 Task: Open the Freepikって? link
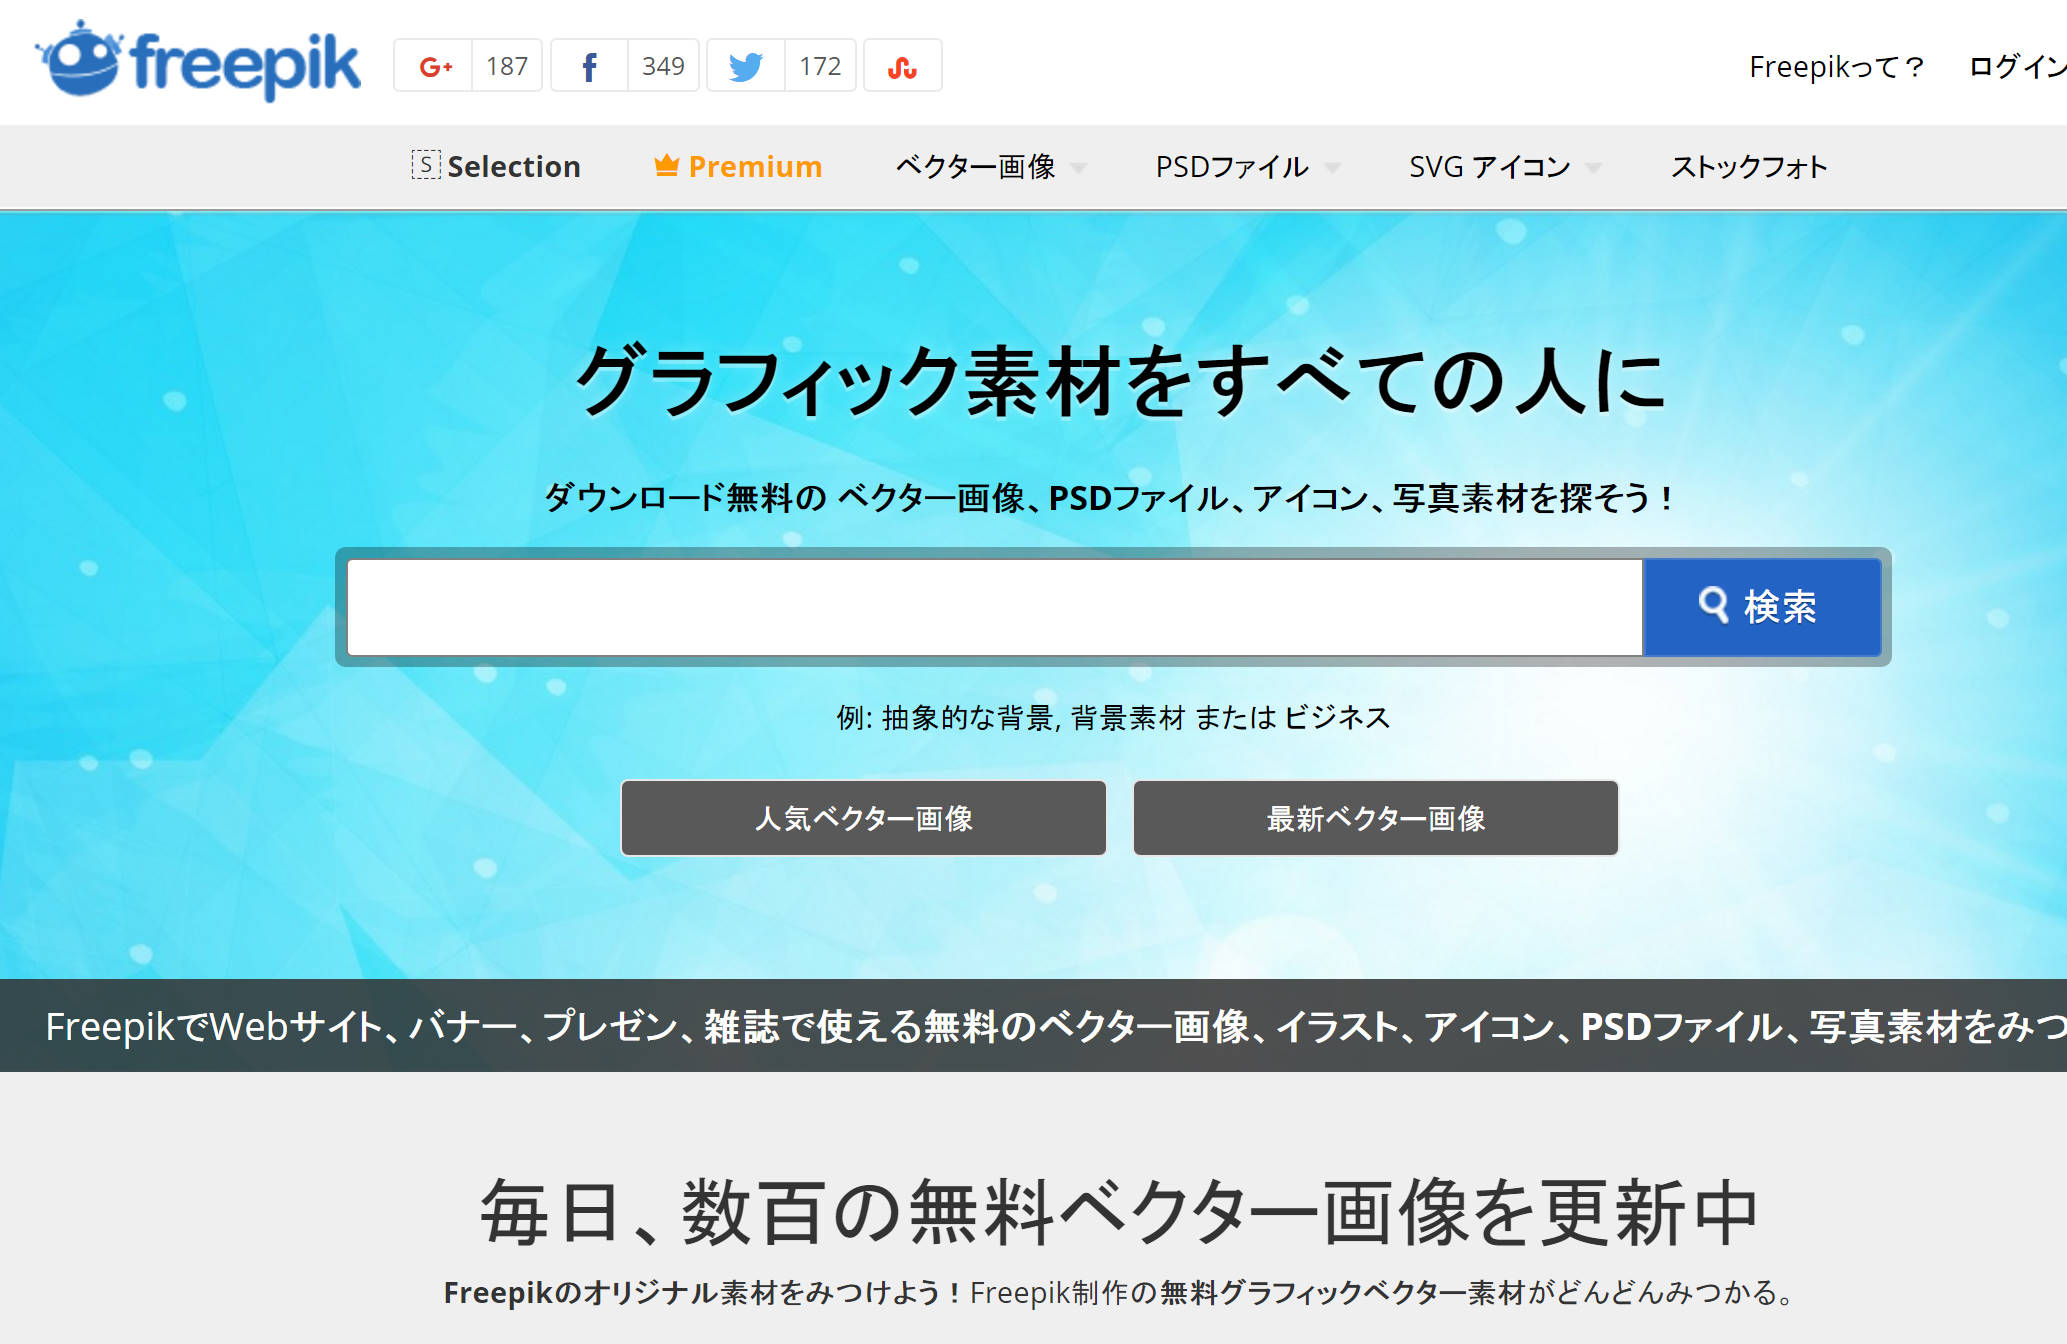[1836, 67]
